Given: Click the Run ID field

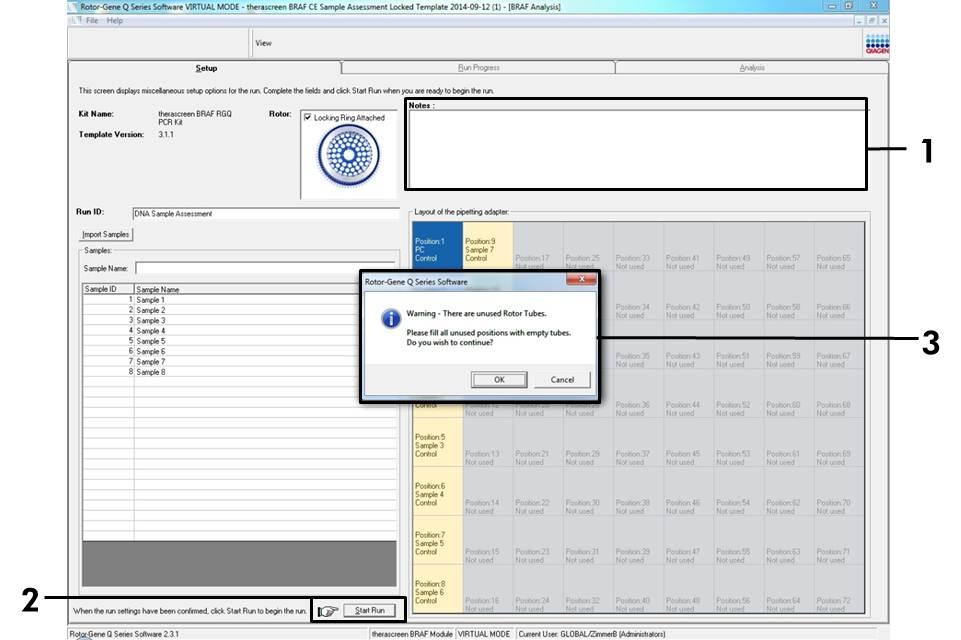Looking at the screenshot, I should [265, 213].
